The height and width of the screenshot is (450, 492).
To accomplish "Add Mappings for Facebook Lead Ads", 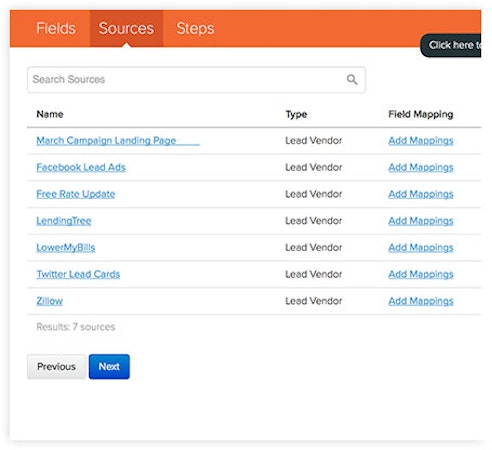I will (421, 167).
